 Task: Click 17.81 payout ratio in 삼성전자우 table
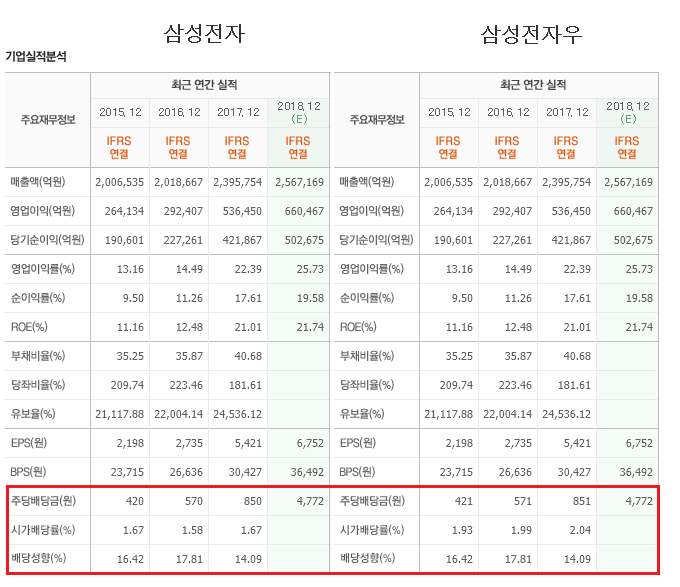[x=518, y=559]
